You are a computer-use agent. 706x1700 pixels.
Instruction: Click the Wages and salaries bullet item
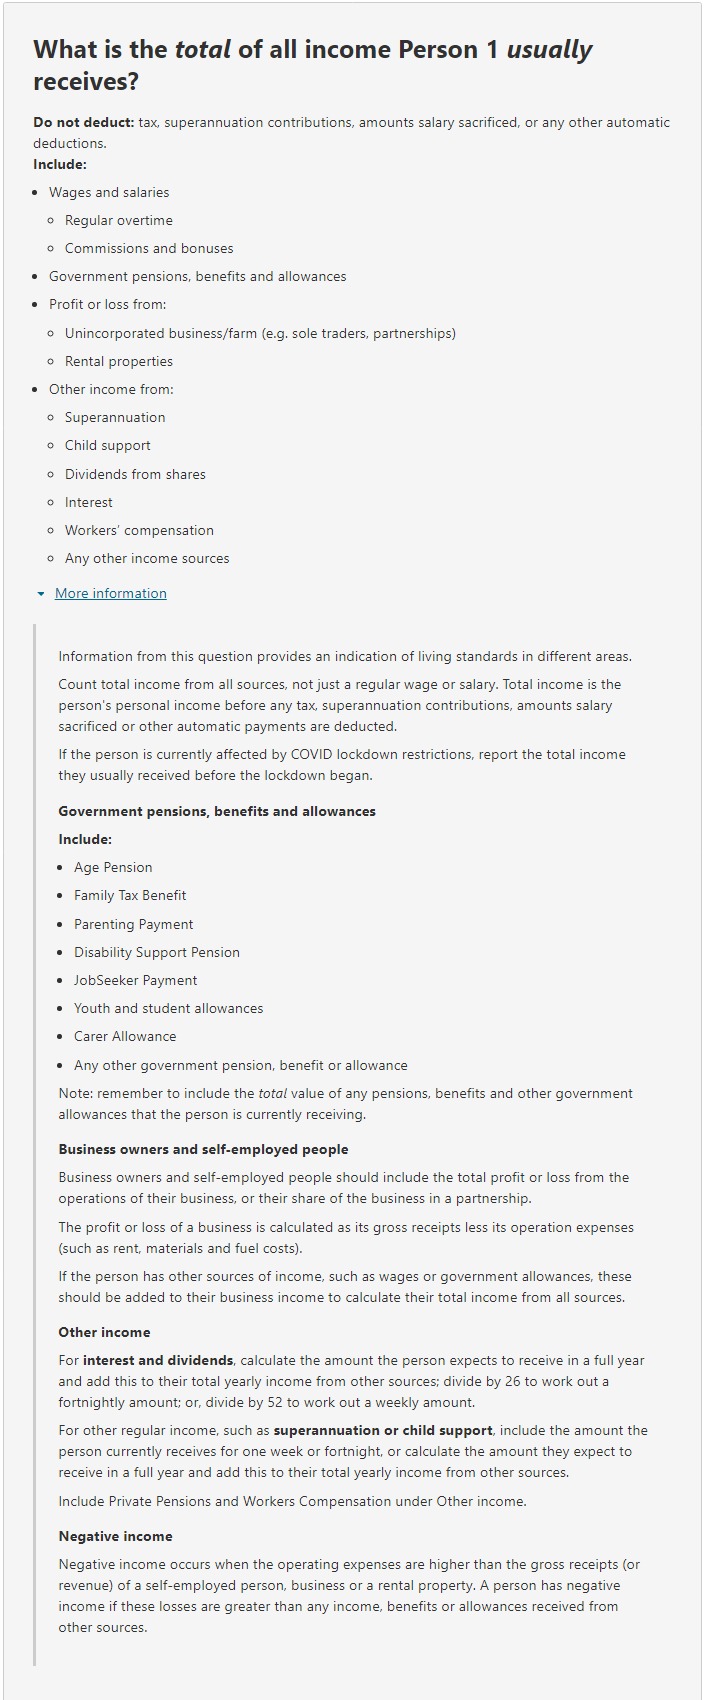point(106,192)
